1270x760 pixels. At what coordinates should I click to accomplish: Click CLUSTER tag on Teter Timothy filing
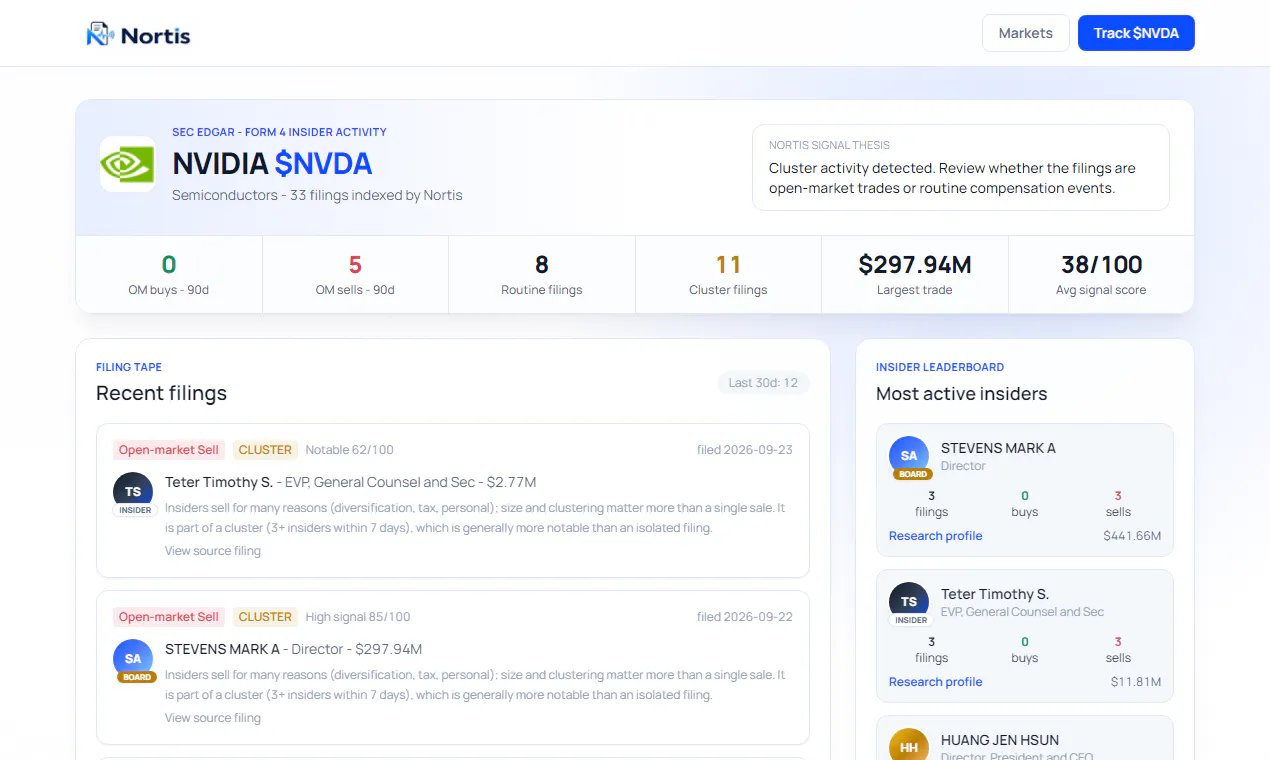pos(265,450)
